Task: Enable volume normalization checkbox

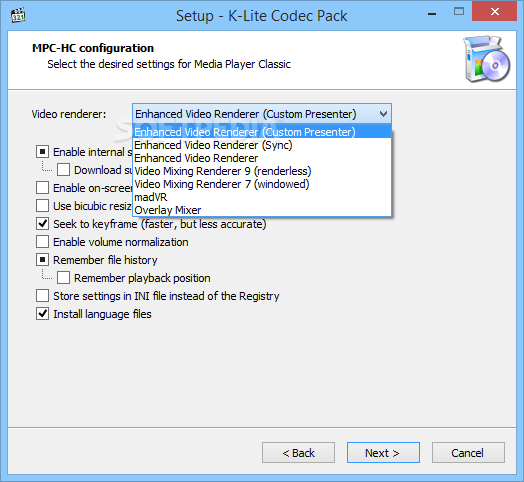Action: pos(42,242)
